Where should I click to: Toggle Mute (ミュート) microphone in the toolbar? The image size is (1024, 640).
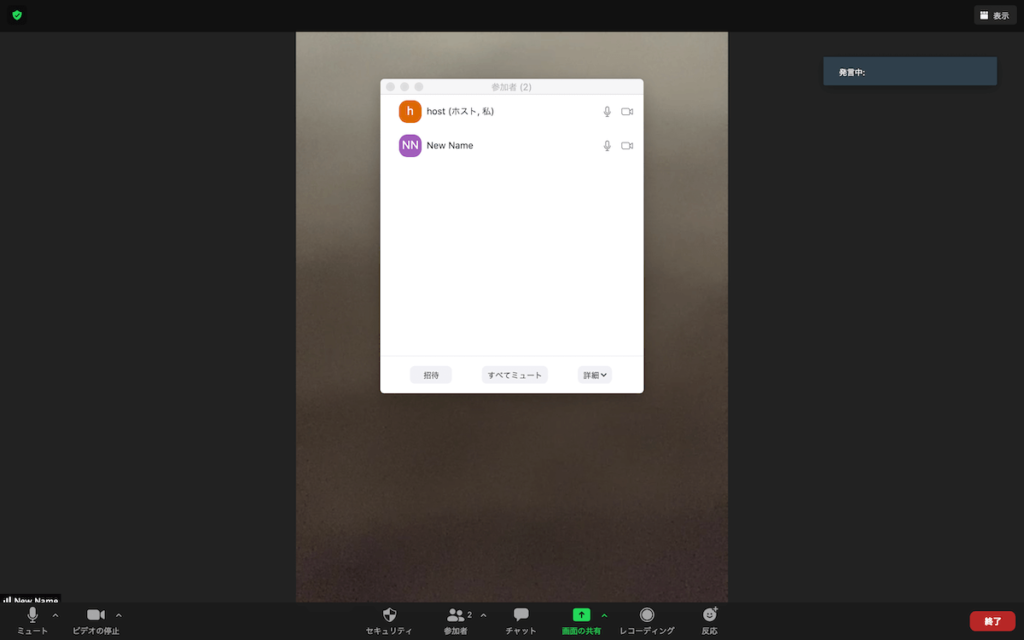[x=32, y=615]
